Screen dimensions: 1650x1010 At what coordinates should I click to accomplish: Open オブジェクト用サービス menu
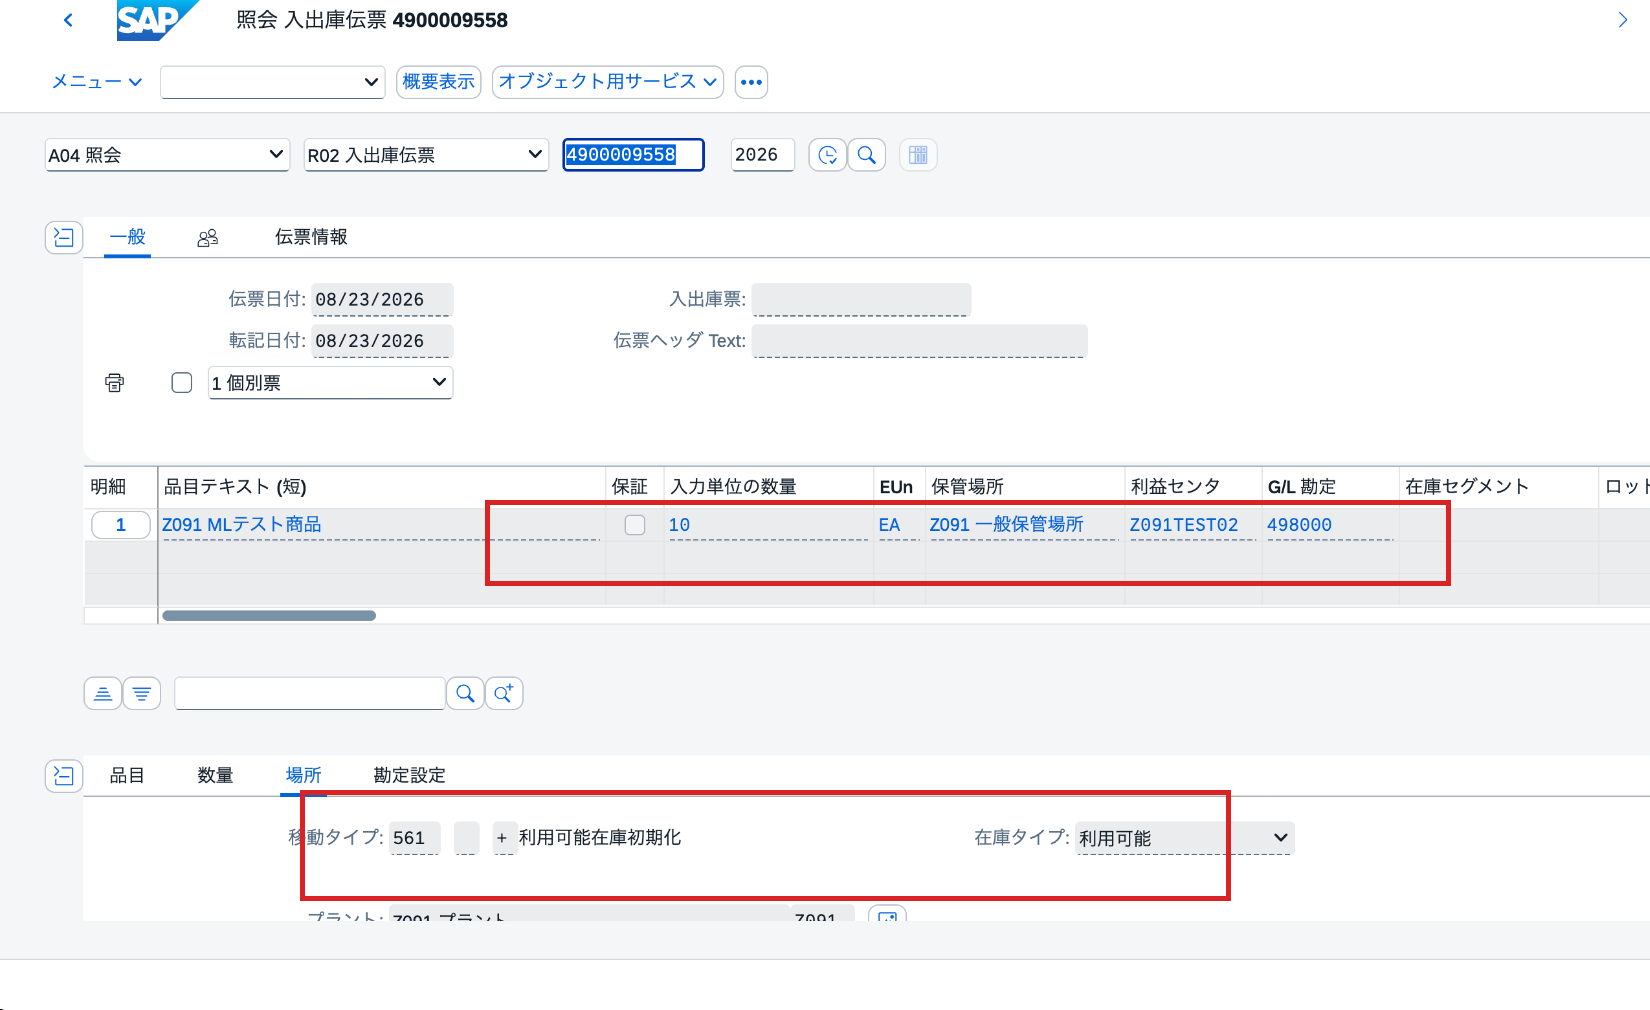click(x=608, y=82)
